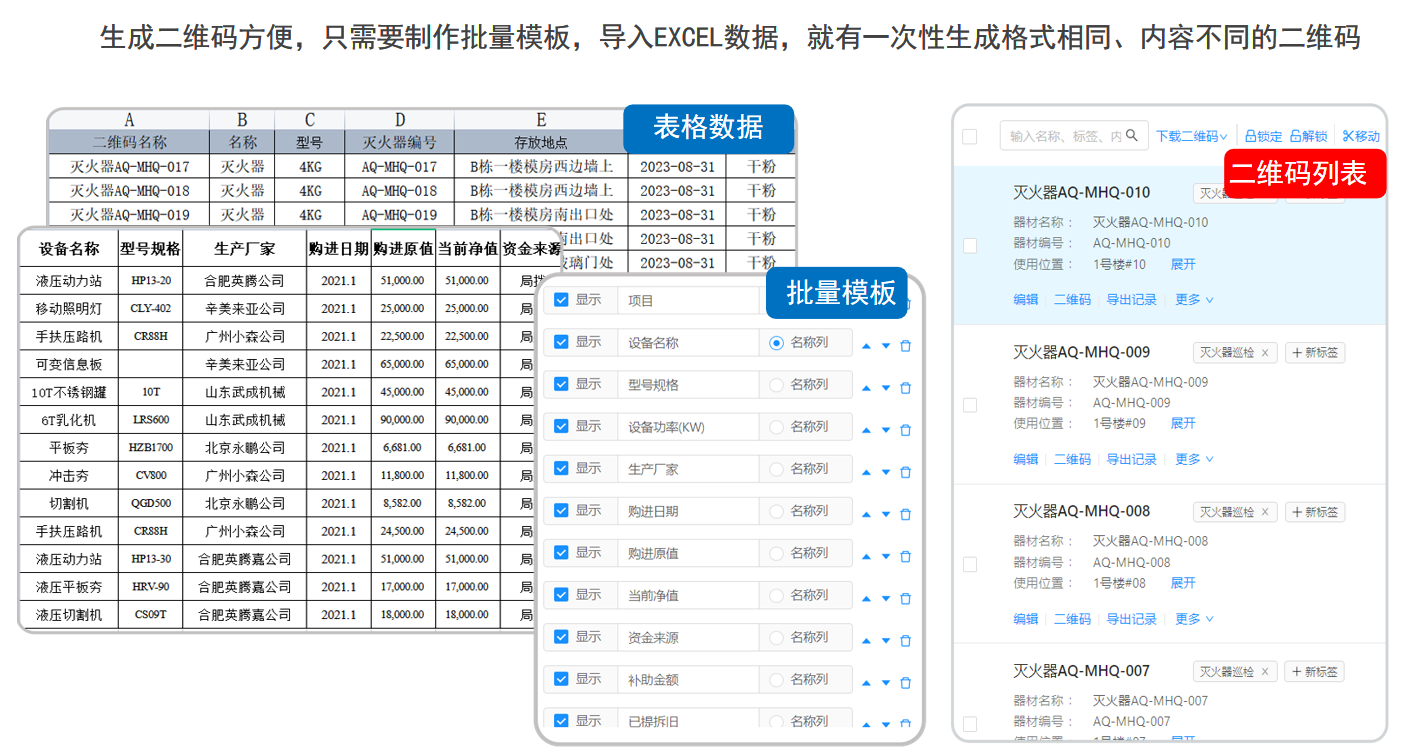Image resolution: width=1410 pixels, height=754 pixels.
Task: Expand 展开 for 灭火器AQ-MHQ-008
Action: pyautogui.click(x=1183, y=581)
